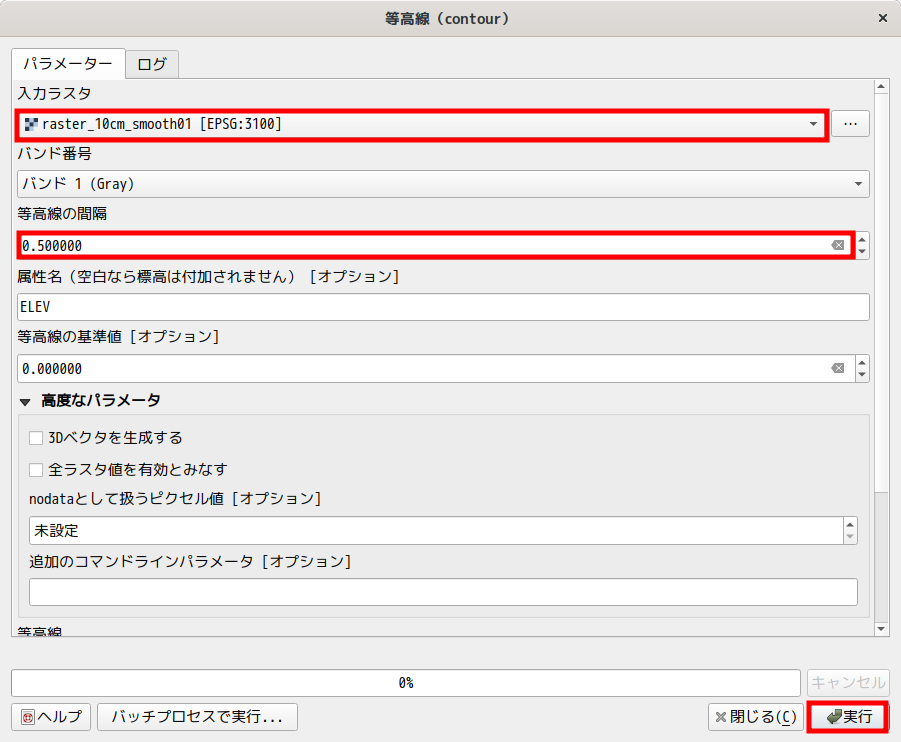Increase 等高線の基準値 with up arrow

click(862, 363)
